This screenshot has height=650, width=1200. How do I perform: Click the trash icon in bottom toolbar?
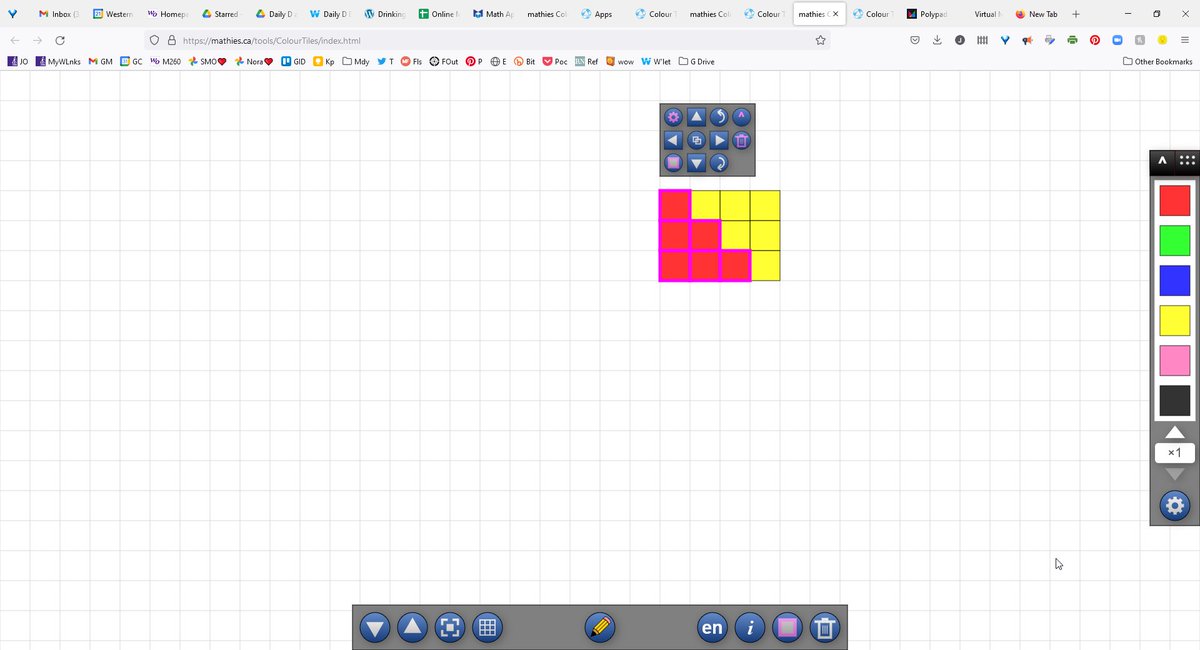pyautogui.click(x=825, y=628)
